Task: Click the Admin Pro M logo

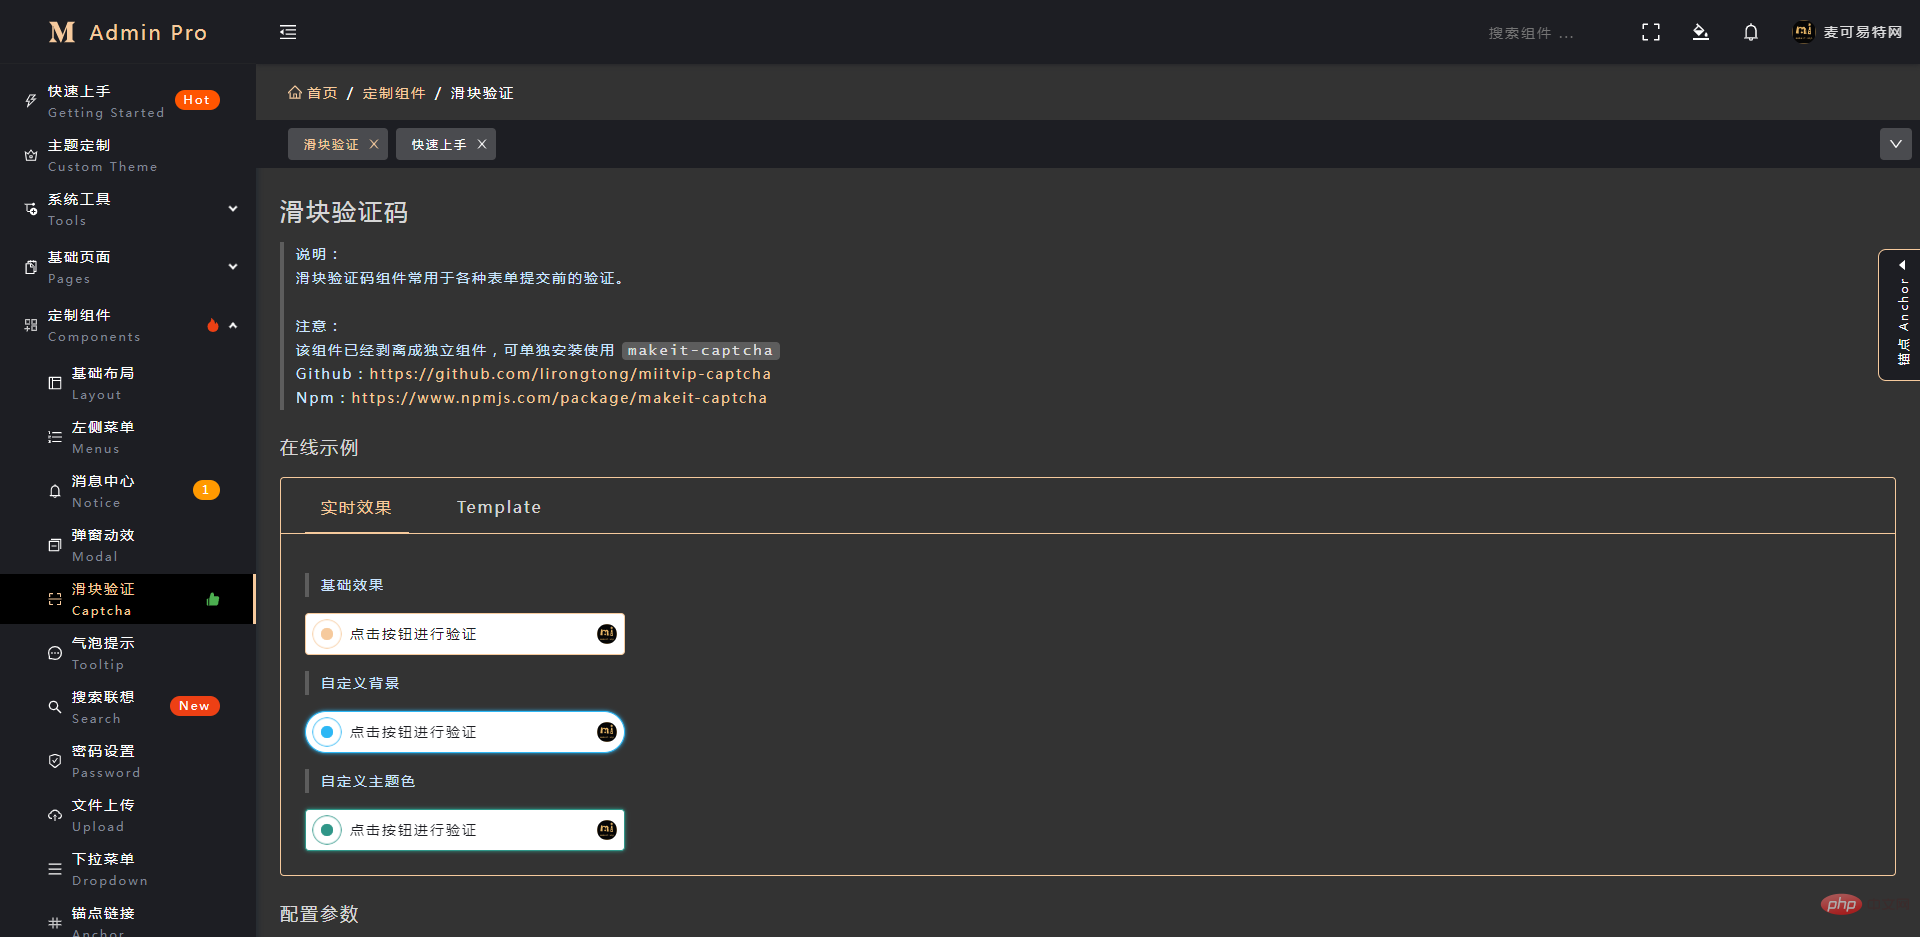Action: point(62,32)
